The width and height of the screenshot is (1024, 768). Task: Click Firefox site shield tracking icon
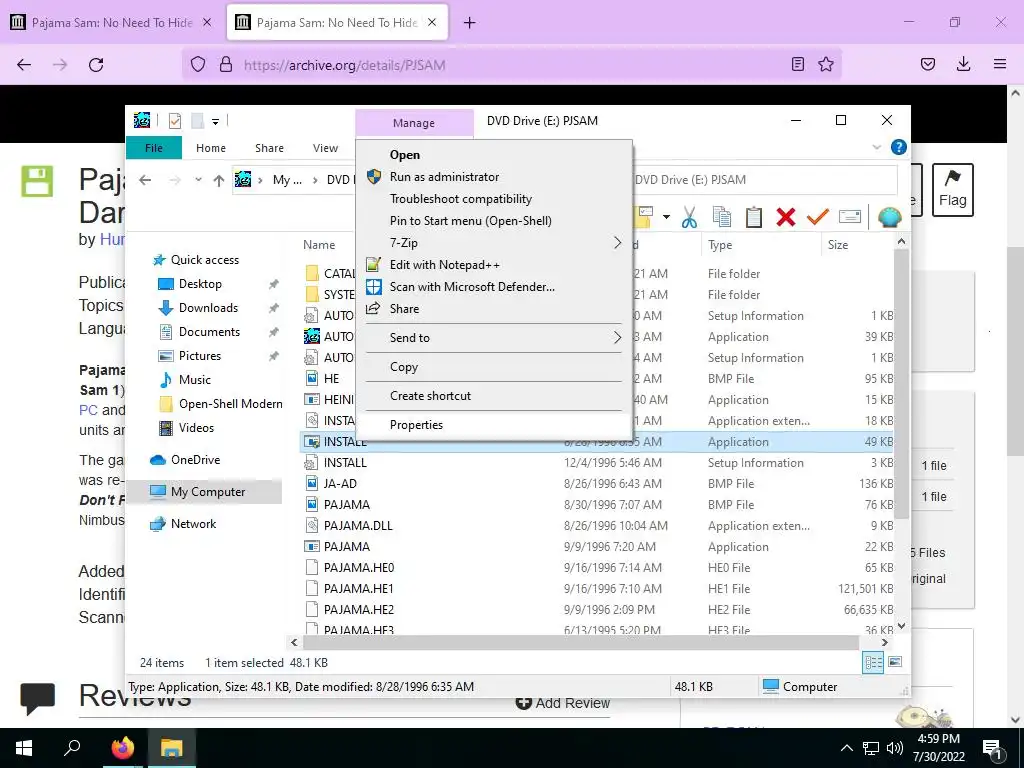pos(198,64)
